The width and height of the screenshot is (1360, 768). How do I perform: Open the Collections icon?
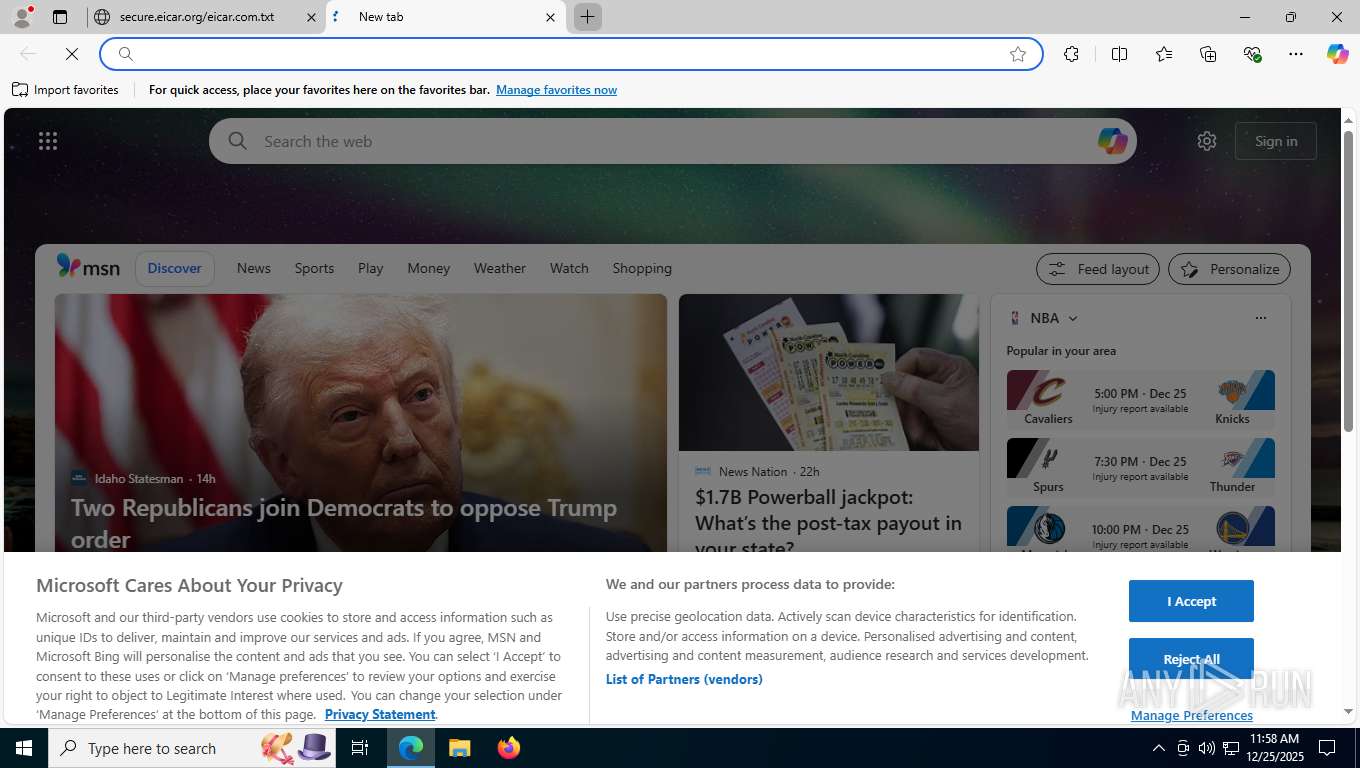click(x=1208, y=54)
